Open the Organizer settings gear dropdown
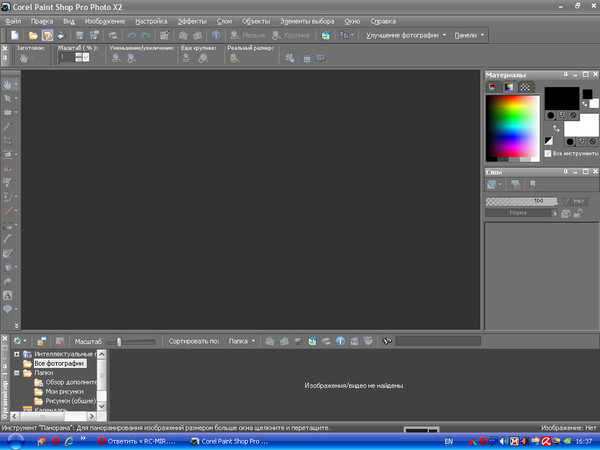Image resolution: width=600 pixels, height=450 pixels. pyautogui.click(x=20, y=341)
